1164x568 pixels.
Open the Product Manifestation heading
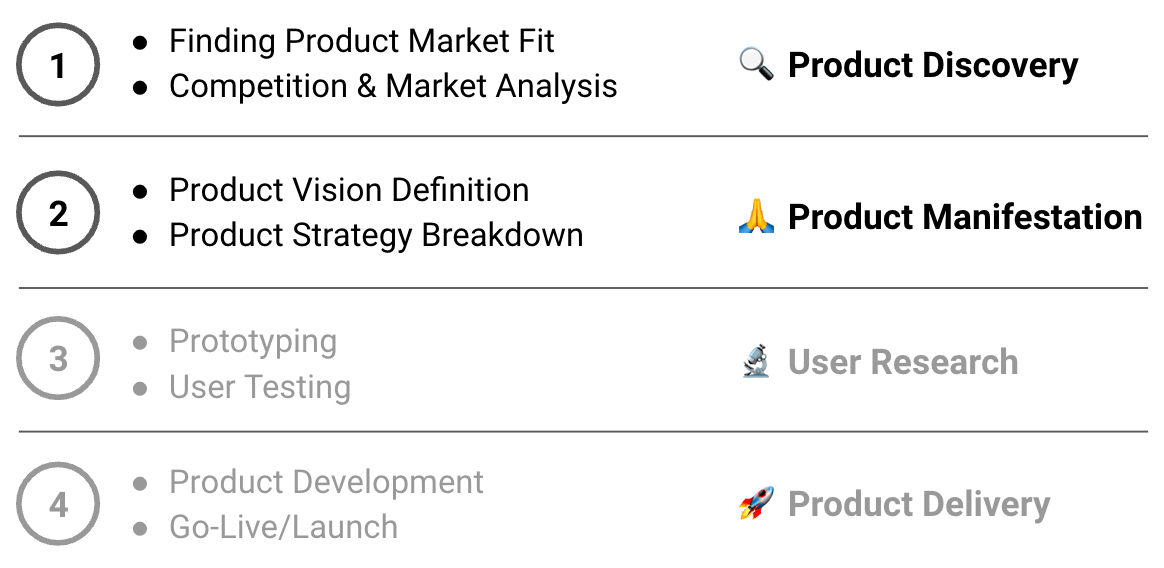[x=964, y=217]
